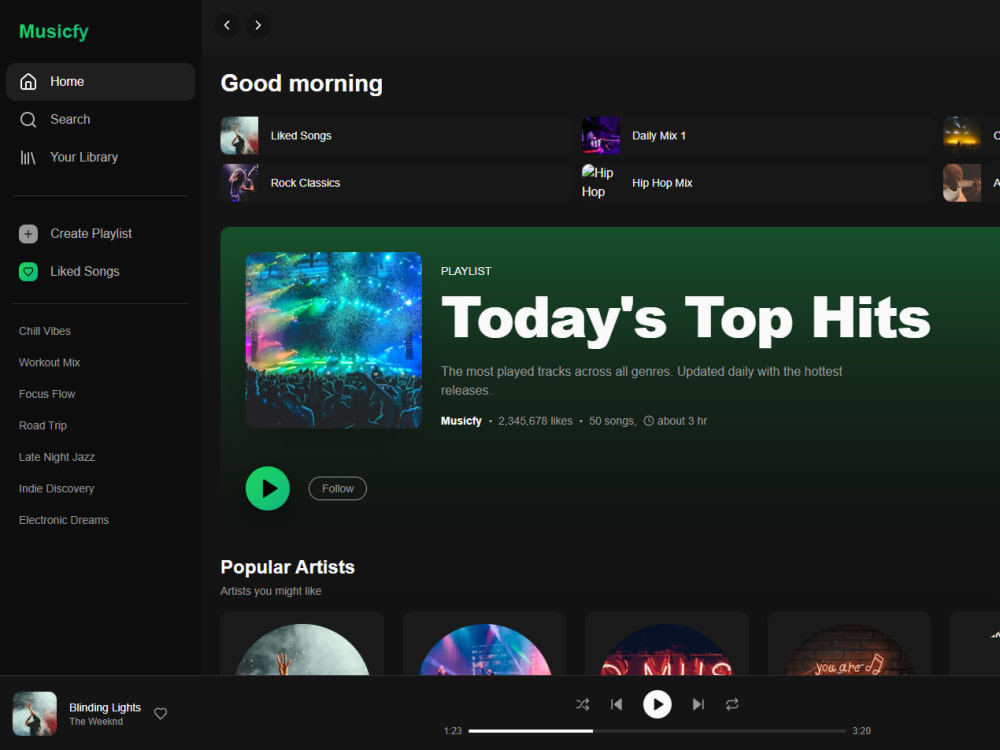This screenshot has height=750, width=1000.
Task: Open the Late Night Jazz playlist
Action: coord(57,457)
